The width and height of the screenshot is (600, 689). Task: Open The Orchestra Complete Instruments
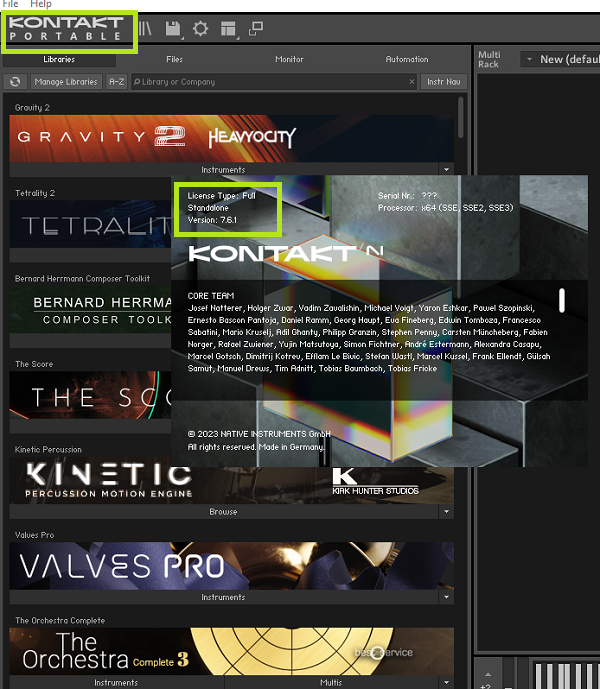116,682
